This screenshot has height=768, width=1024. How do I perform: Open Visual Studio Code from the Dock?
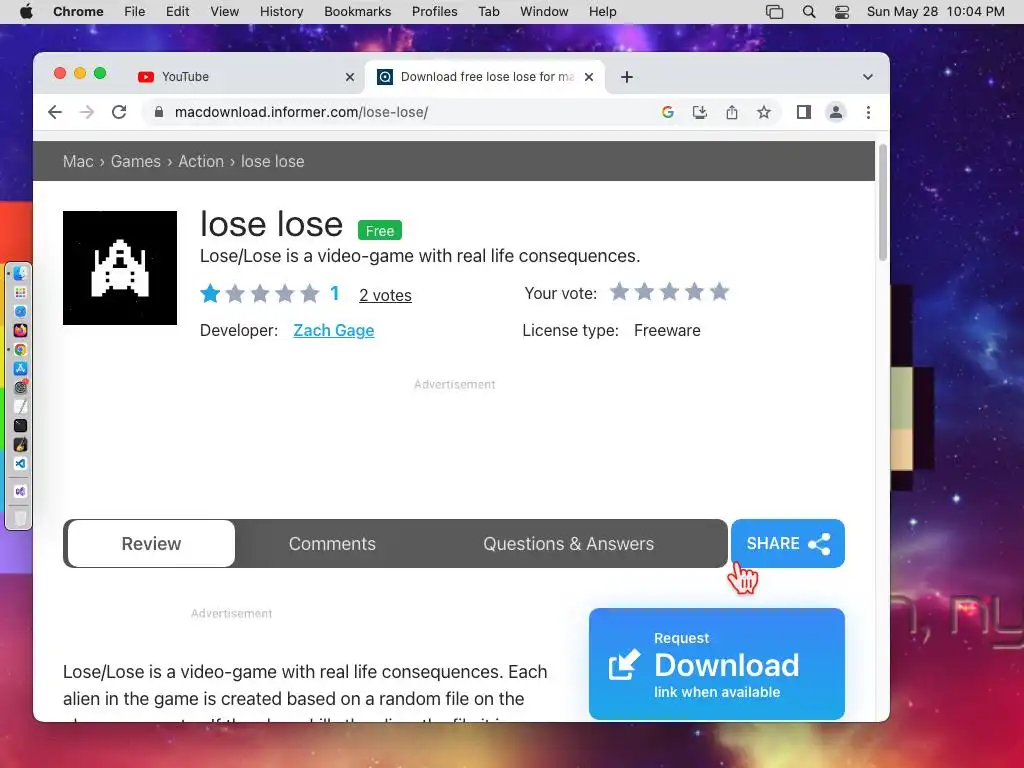[20, 464]
